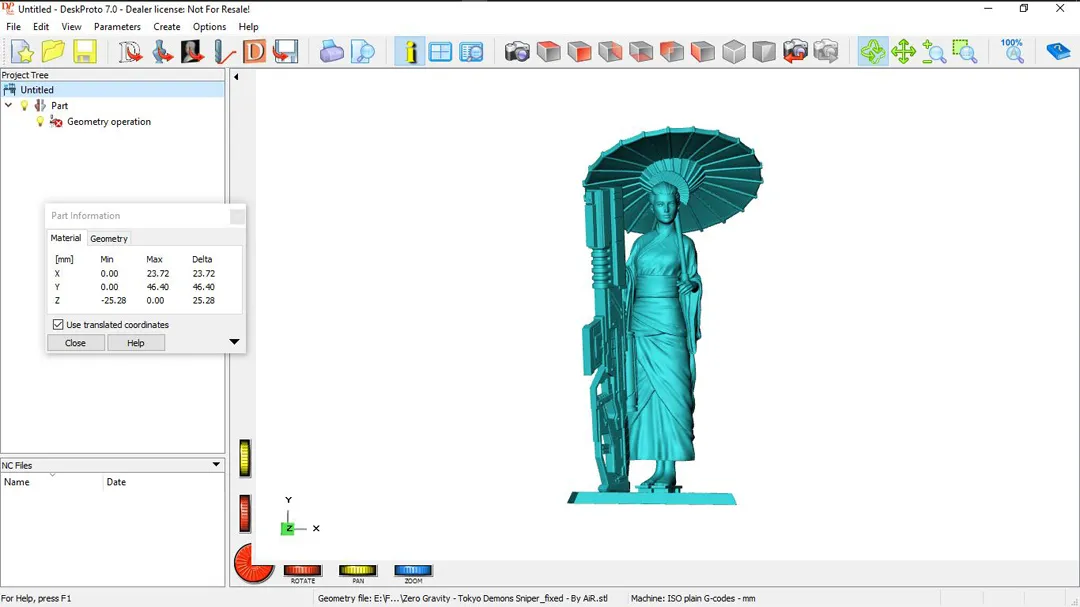Screen dimensions: 1080x607
Task: Click the grayed camera forward arrow icon
Action: (826, 52)
